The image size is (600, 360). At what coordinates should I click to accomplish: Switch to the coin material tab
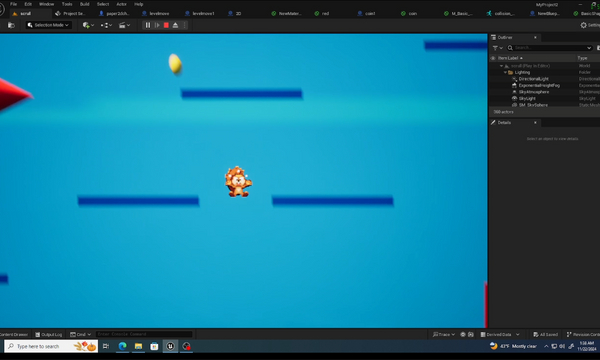(409, 13)
